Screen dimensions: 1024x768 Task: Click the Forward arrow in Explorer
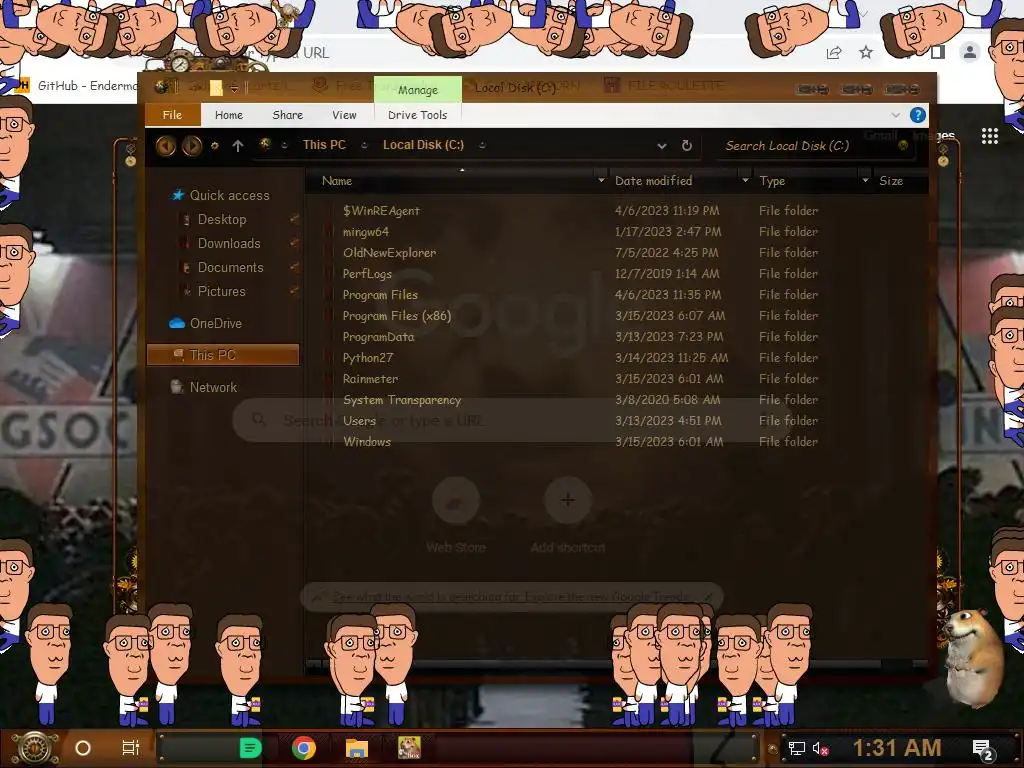[x=191, y=146]
